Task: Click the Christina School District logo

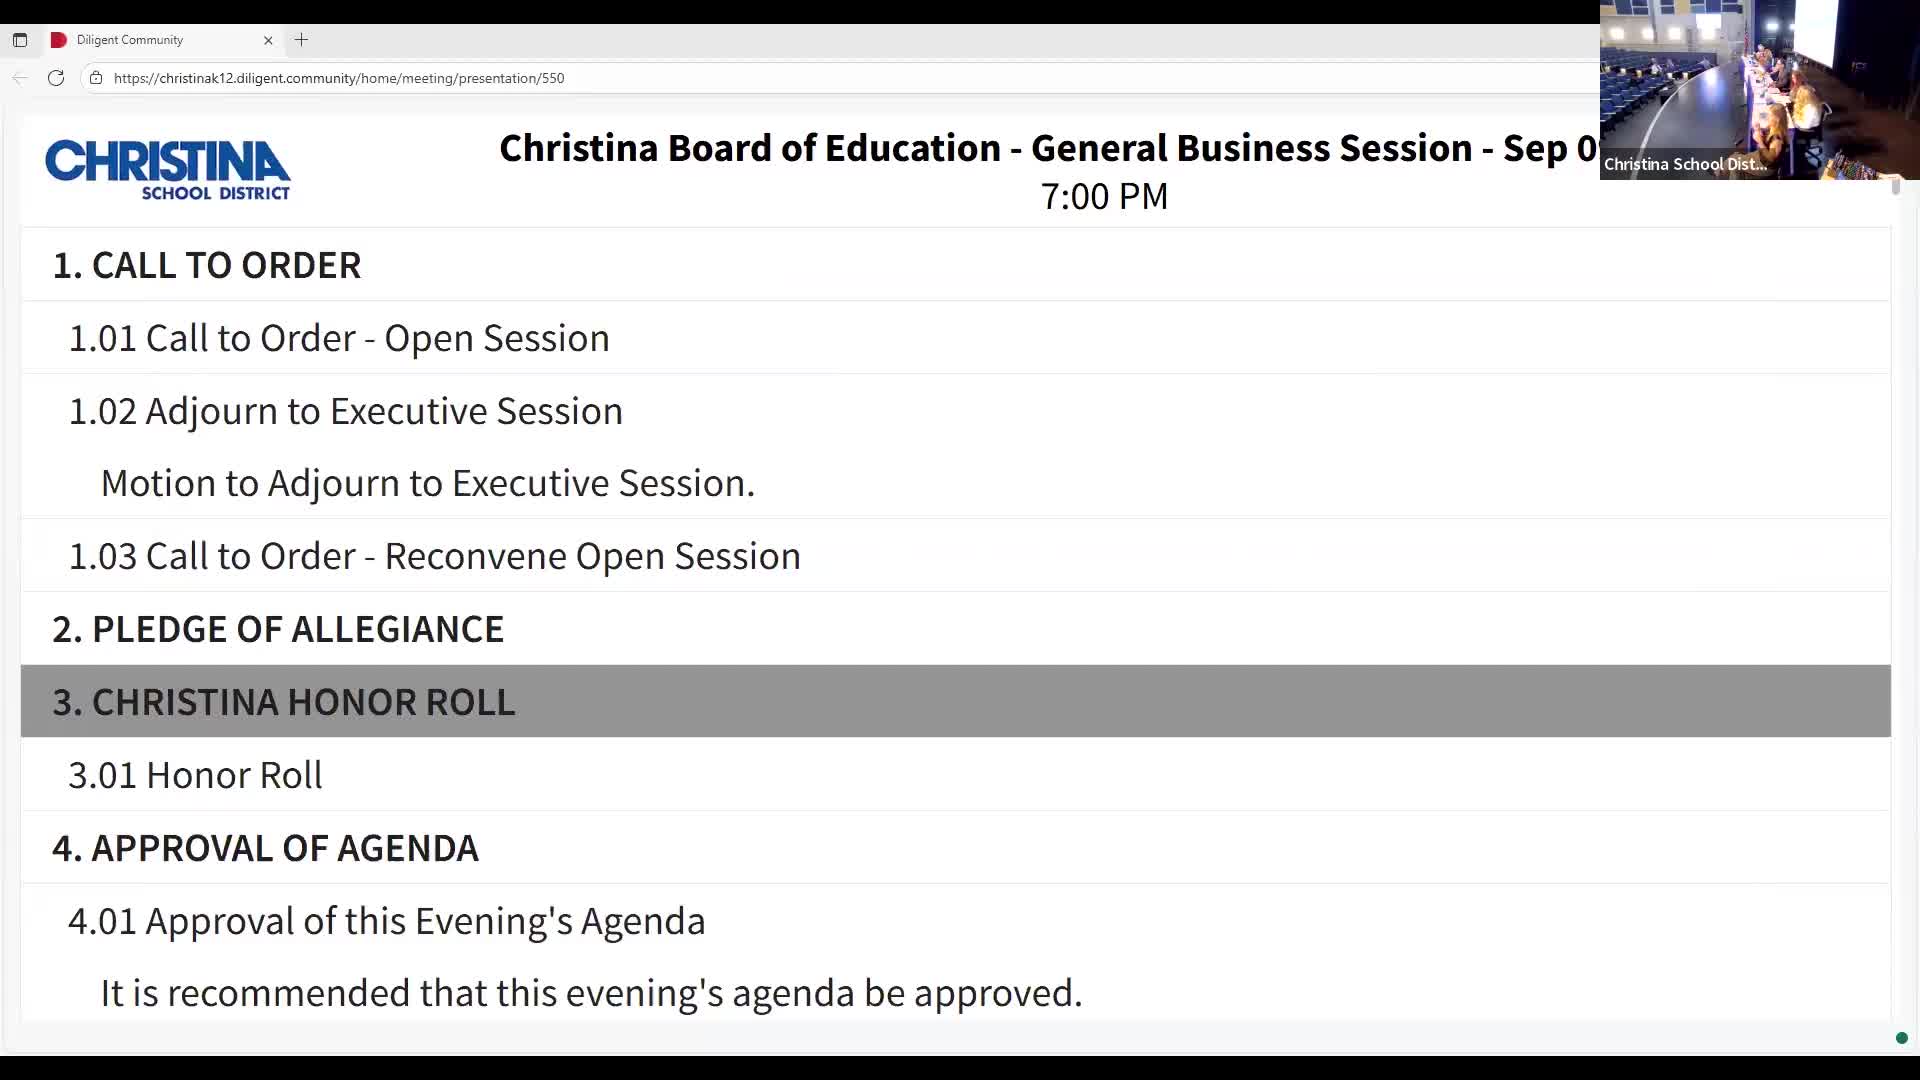Action: coord(168,170)
